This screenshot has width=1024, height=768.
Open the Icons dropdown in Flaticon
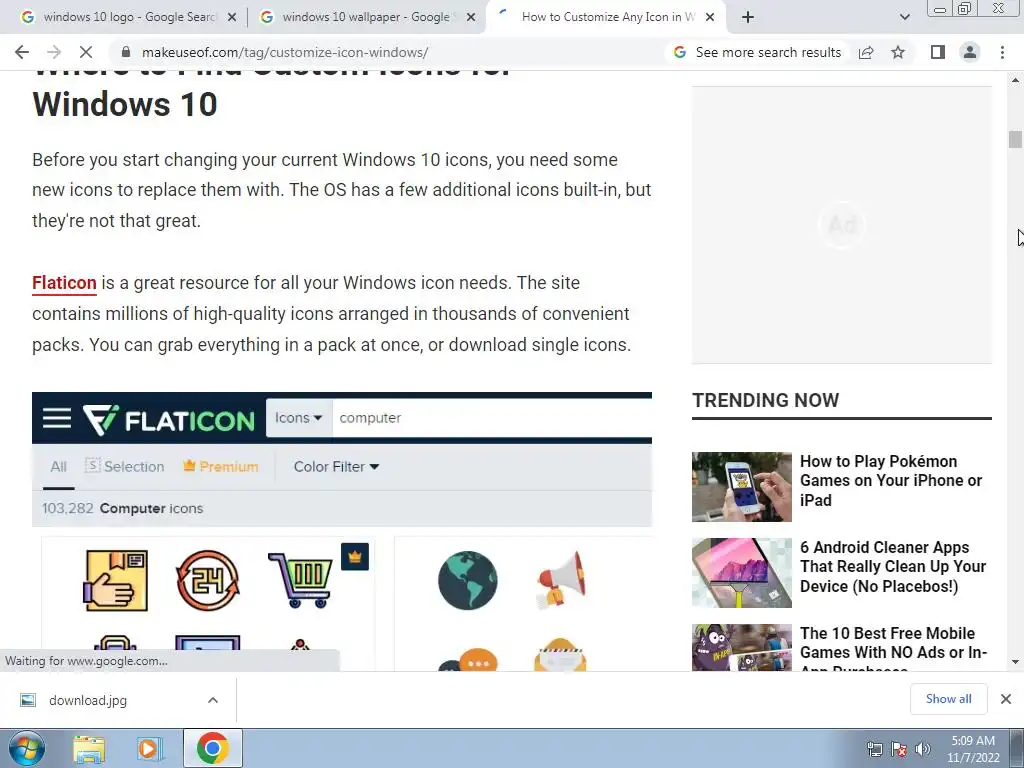(x=298, y=418)
